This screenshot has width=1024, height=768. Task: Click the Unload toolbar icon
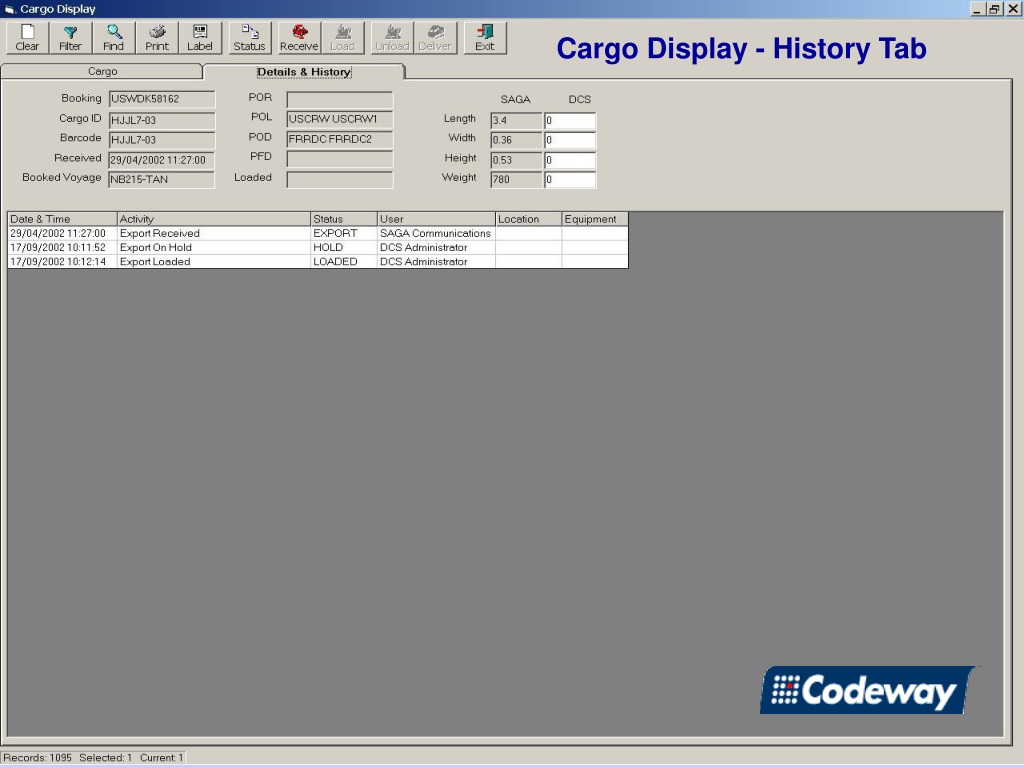pyautogui.click(x=392, y=38)
